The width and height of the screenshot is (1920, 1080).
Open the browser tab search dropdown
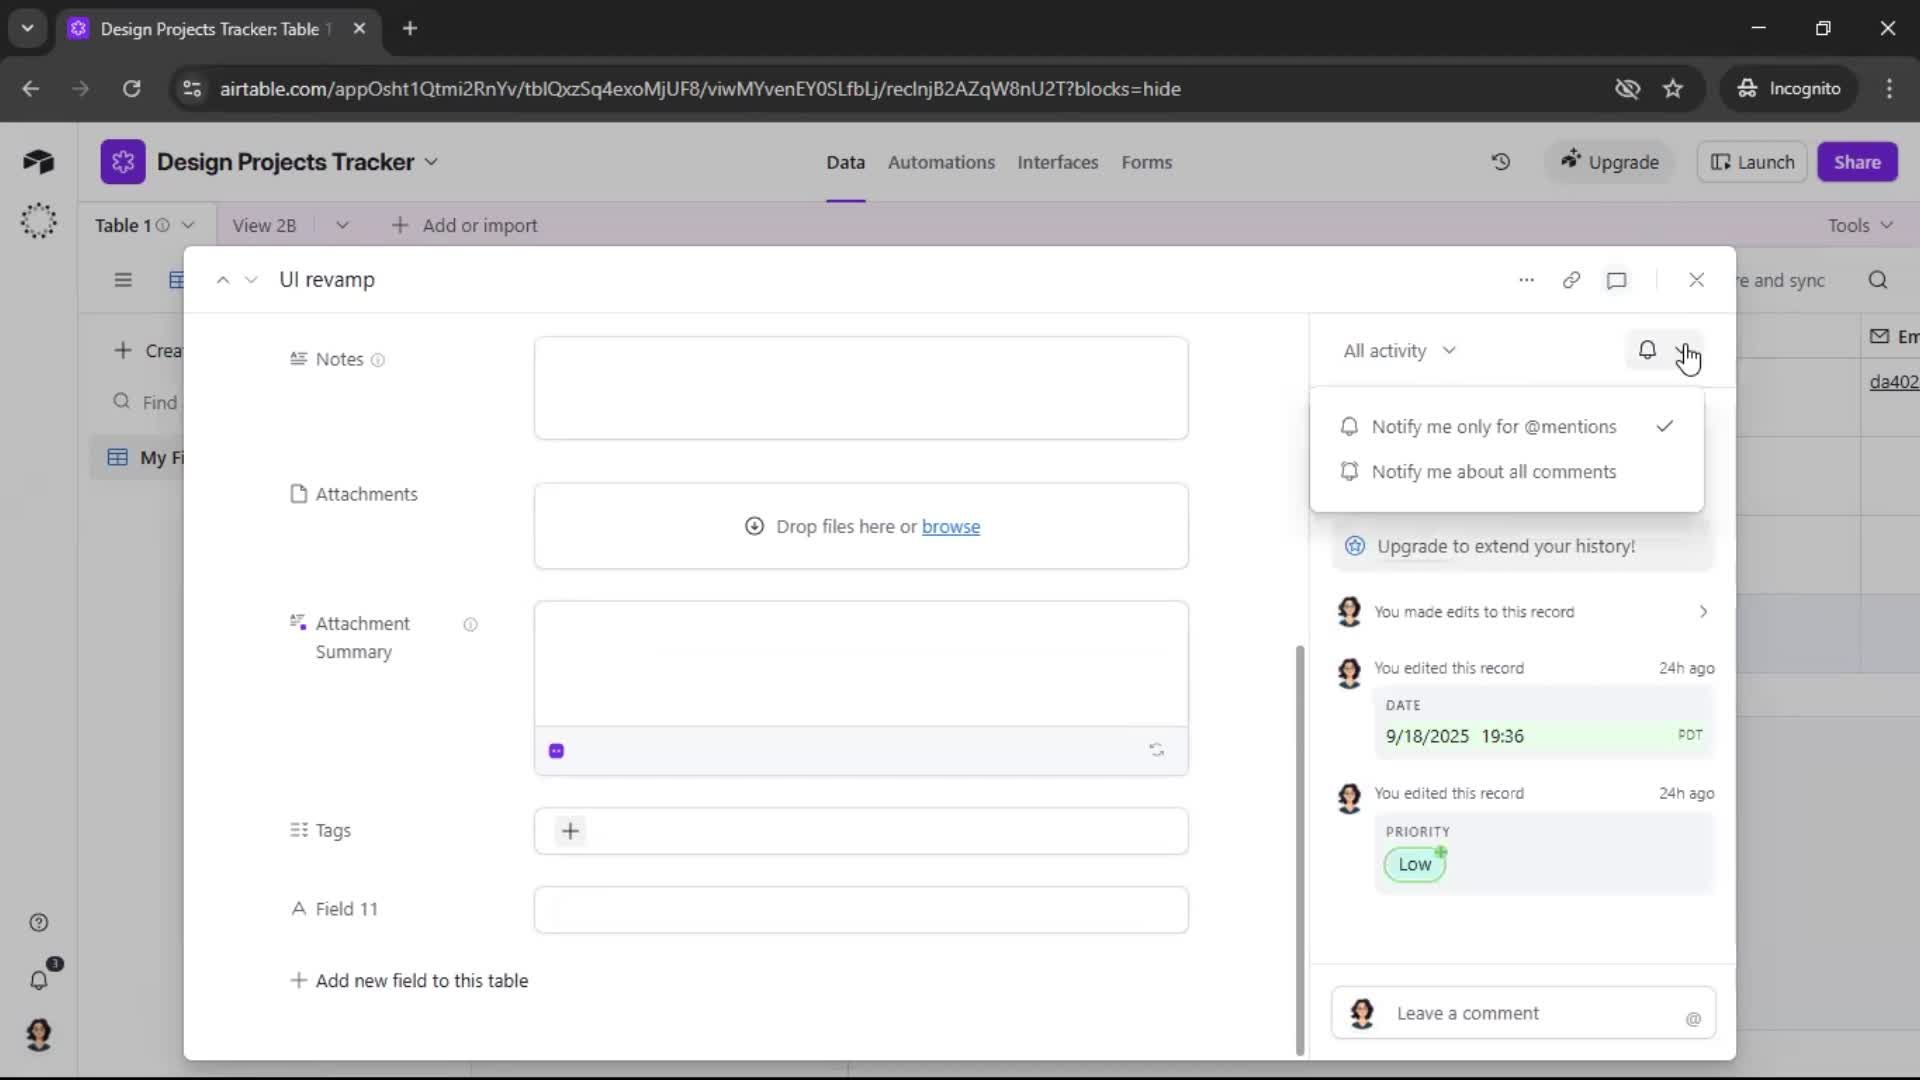coord(27,28)
